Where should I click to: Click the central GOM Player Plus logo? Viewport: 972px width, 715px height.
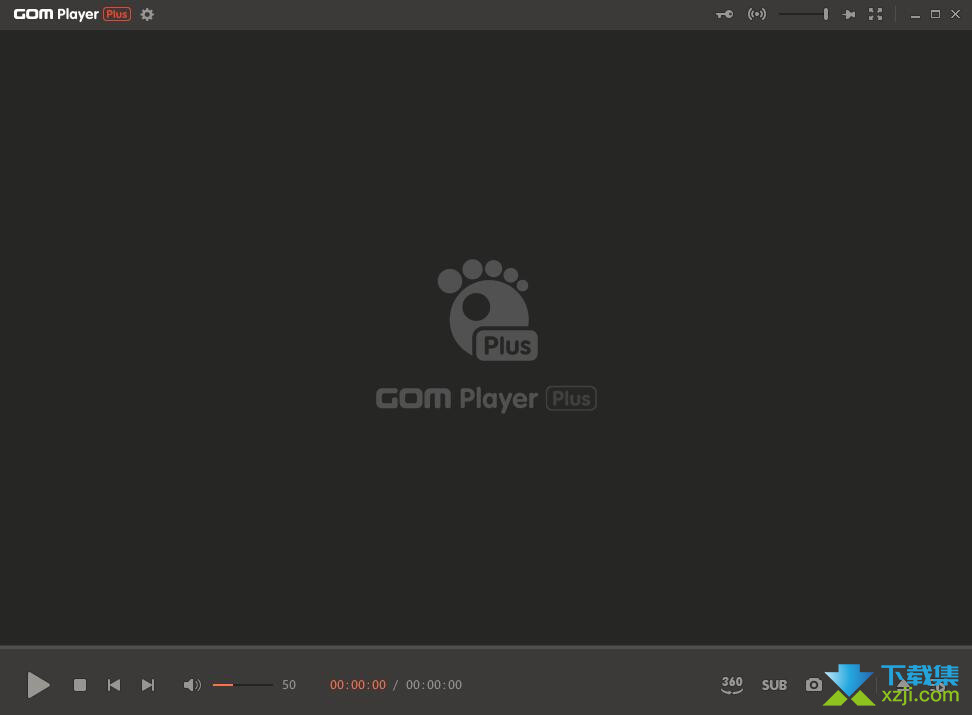coord(486,335)
